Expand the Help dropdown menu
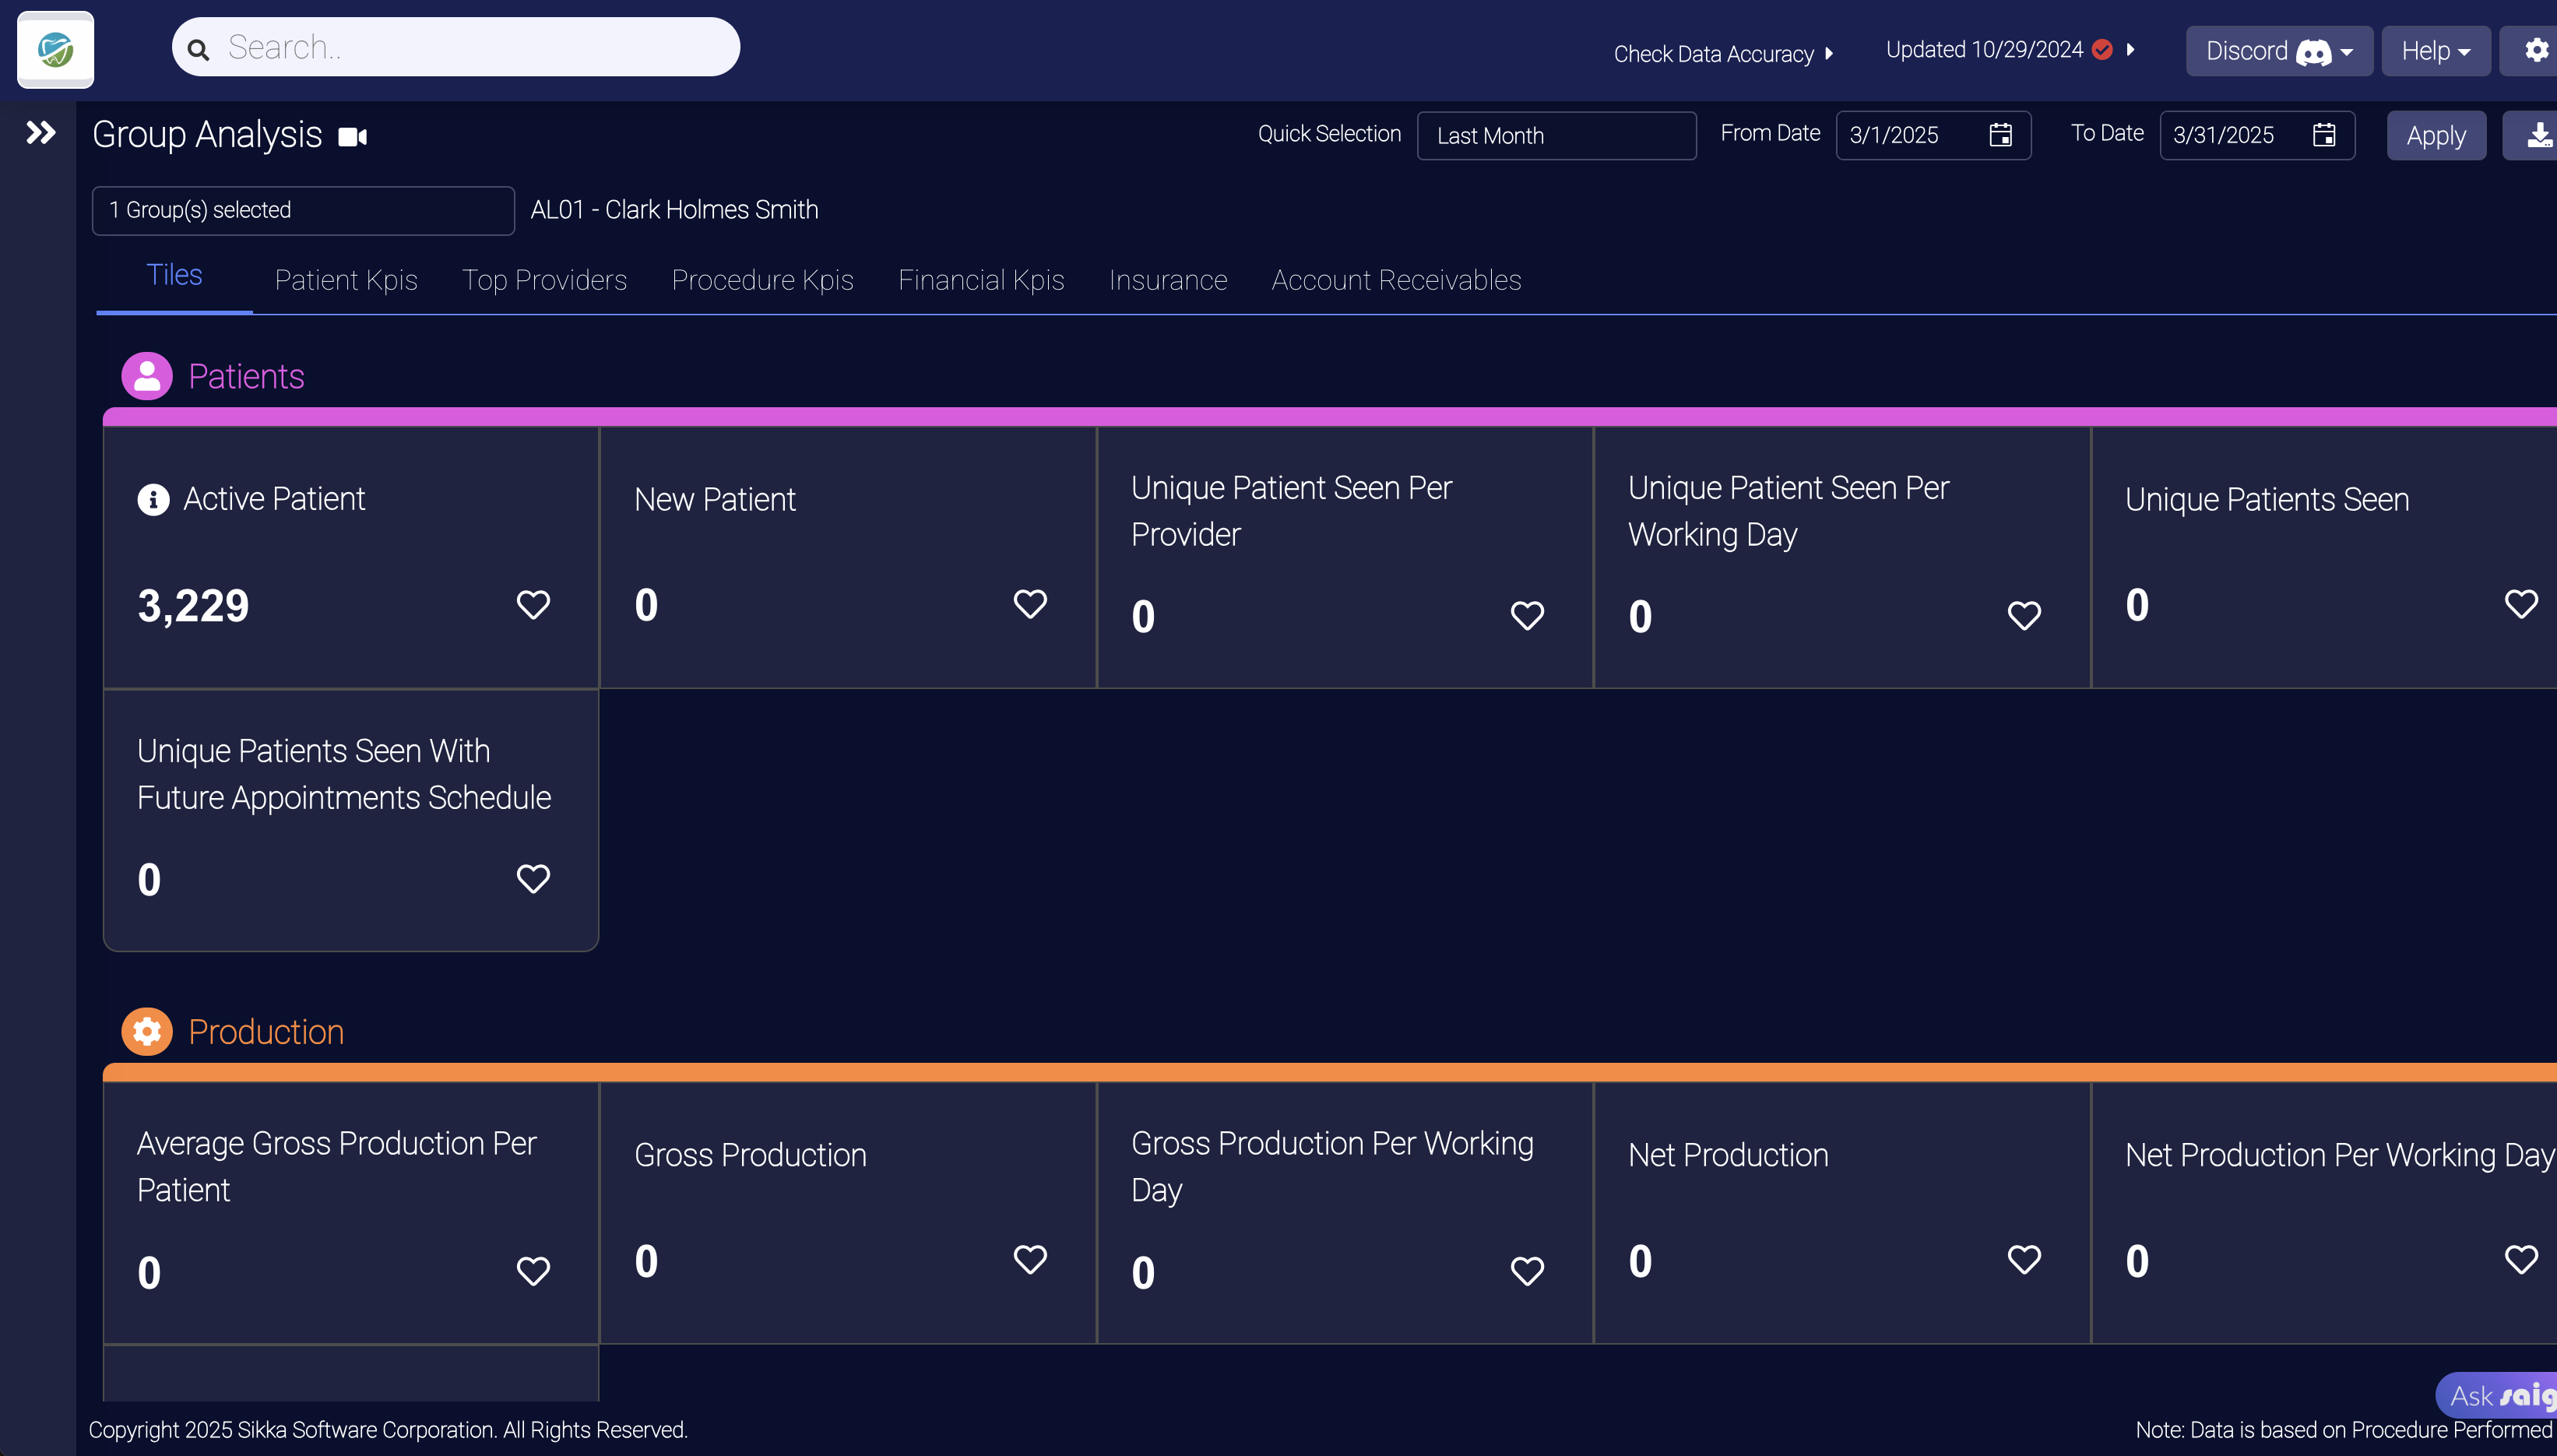This screenshot has height=1456, width=2557. (x=2435, y=51)
